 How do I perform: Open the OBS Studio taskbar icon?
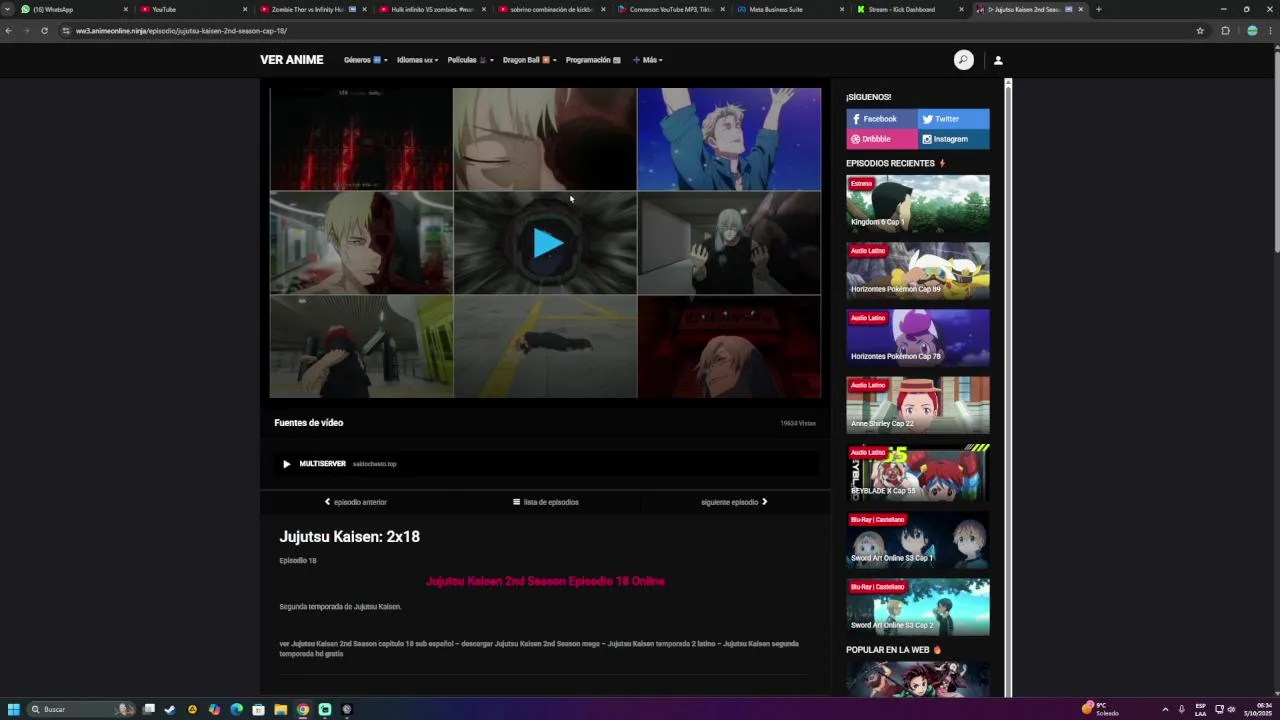tap(347, 709)
